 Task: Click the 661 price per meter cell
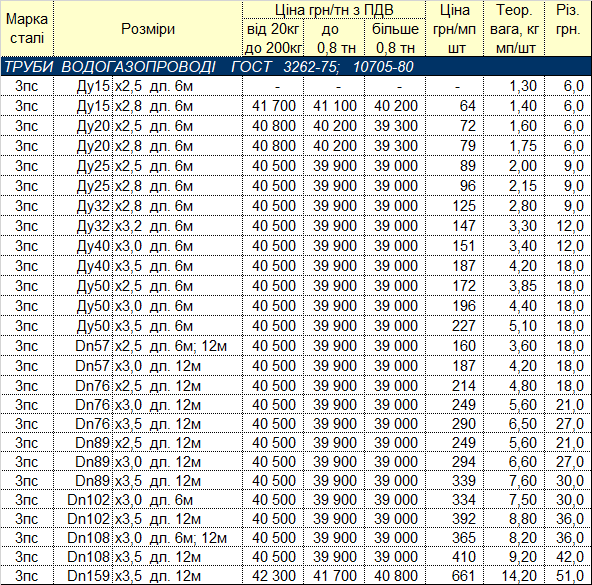pyautogui.click(x=455, y=576)
